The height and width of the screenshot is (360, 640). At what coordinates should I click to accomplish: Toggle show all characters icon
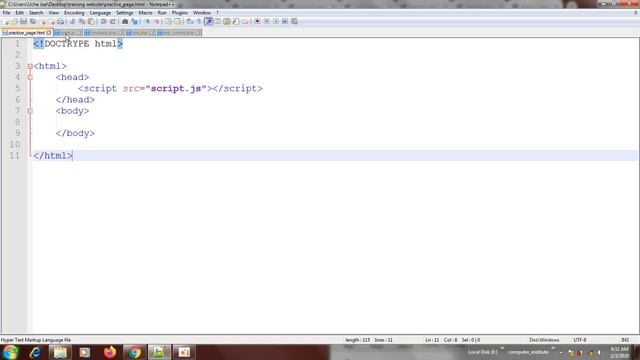click(x=199, y=21)
